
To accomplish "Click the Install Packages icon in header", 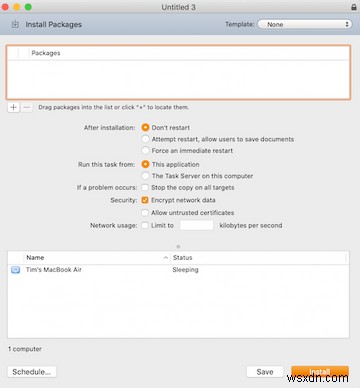I will click(x=15, y=24).
